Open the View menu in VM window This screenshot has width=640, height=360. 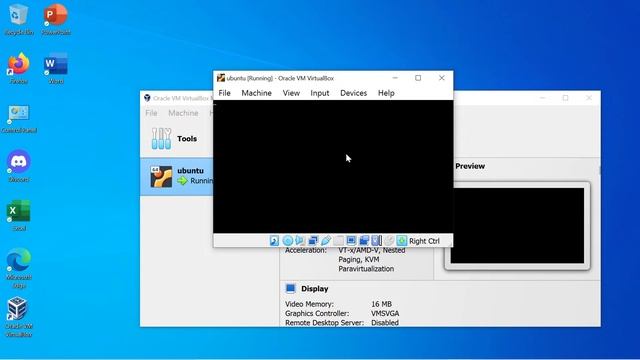pyautogui.click(x=291, y=93)
